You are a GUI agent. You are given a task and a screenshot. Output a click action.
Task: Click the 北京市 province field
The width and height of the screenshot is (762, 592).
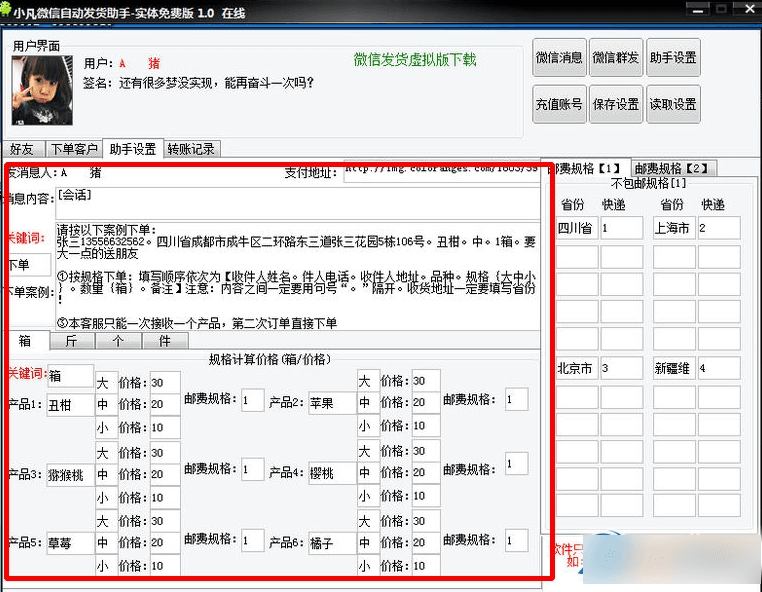(575, 368)
